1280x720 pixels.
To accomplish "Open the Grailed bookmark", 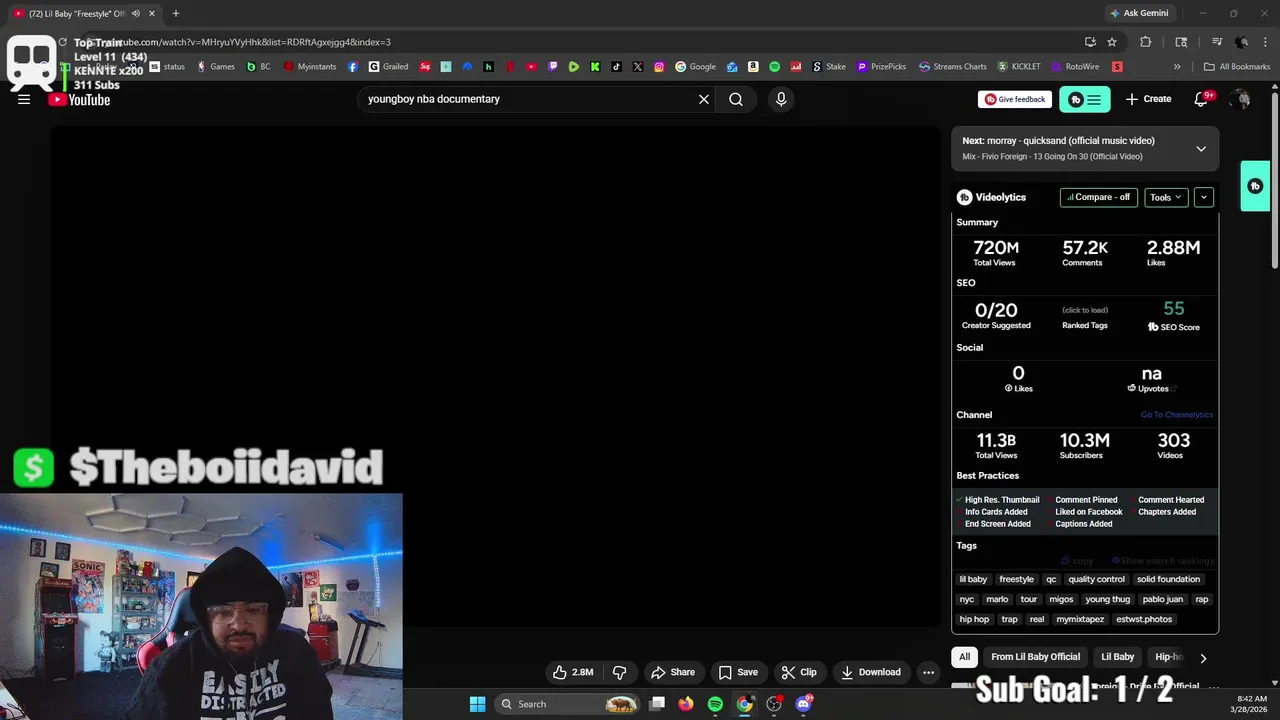I will pyautogui.click(x=389, y=67).
